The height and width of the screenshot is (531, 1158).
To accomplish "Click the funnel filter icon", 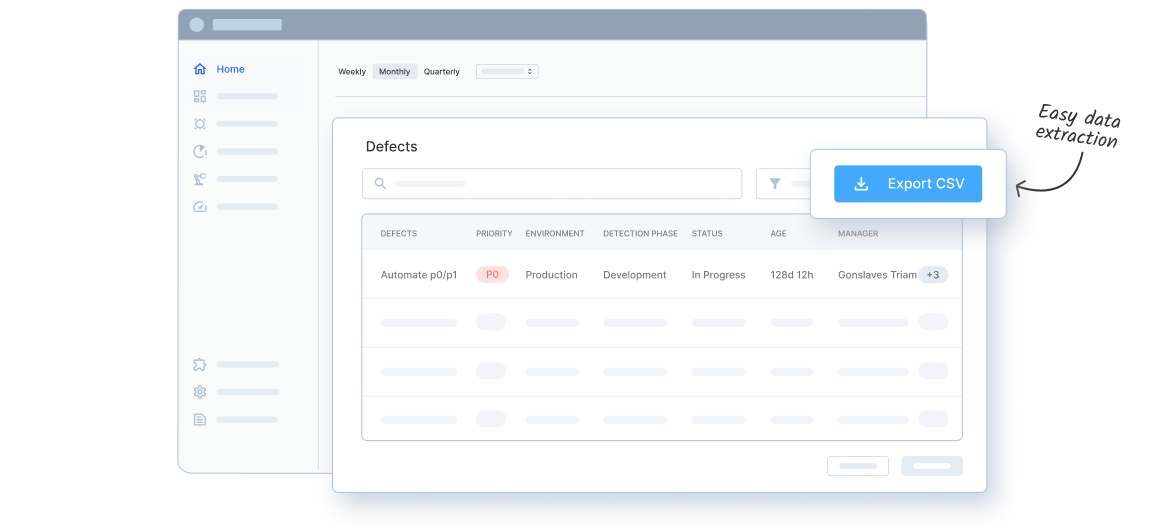I will [775, 183].
